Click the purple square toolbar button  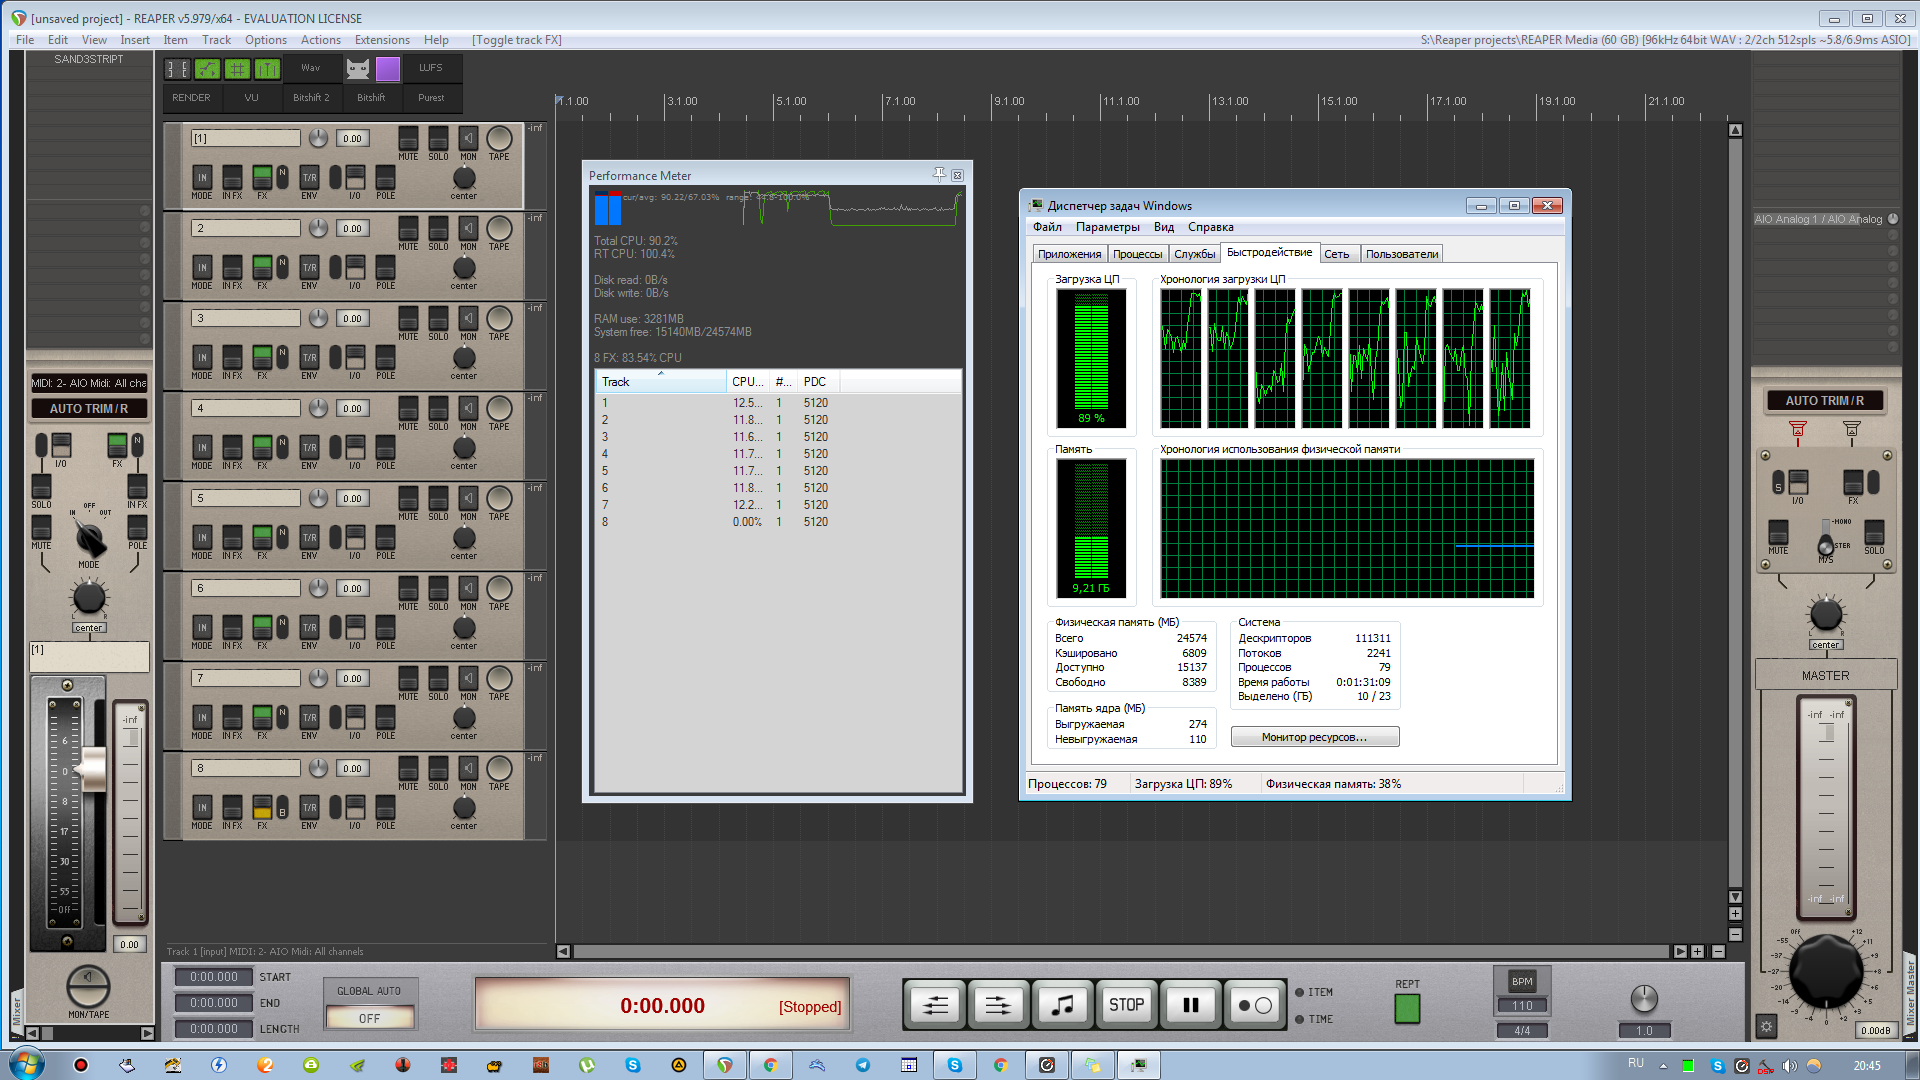(388, 68)
